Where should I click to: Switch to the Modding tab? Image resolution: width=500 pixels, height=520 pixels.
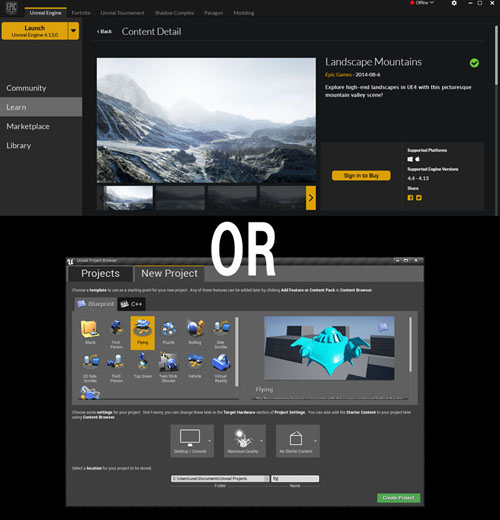pyautogui.click(x=244, y=13)
